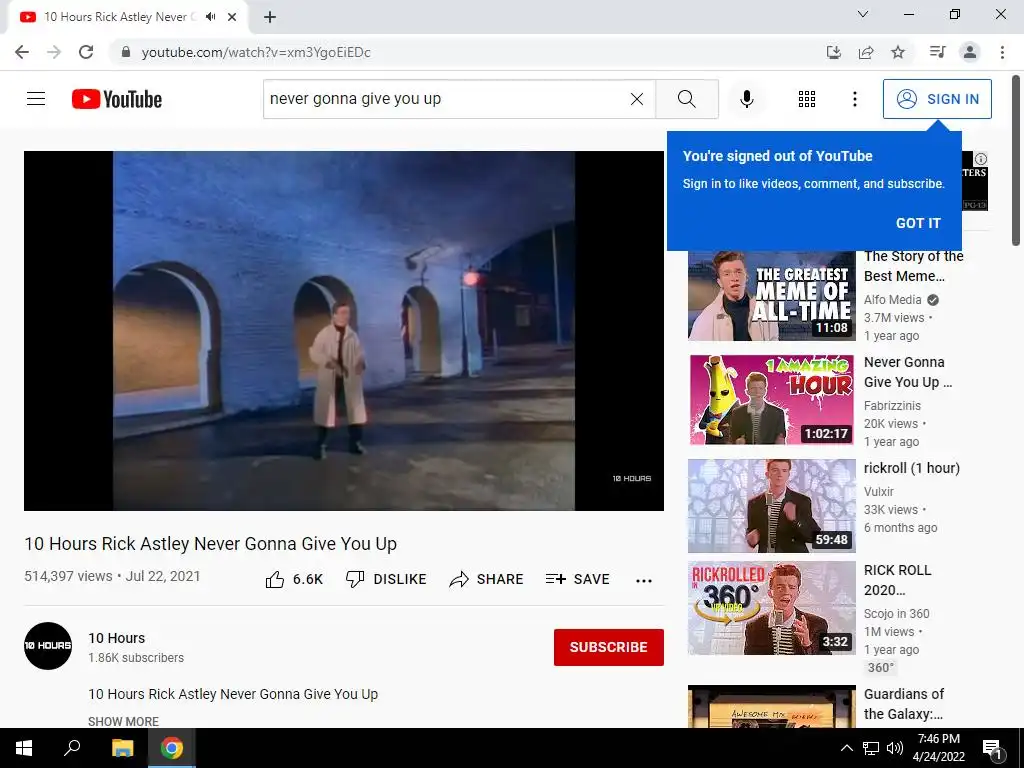This screenshot has height=768, width=1024.
Task: View site info via padlock icon
Action: coord(125,52)
